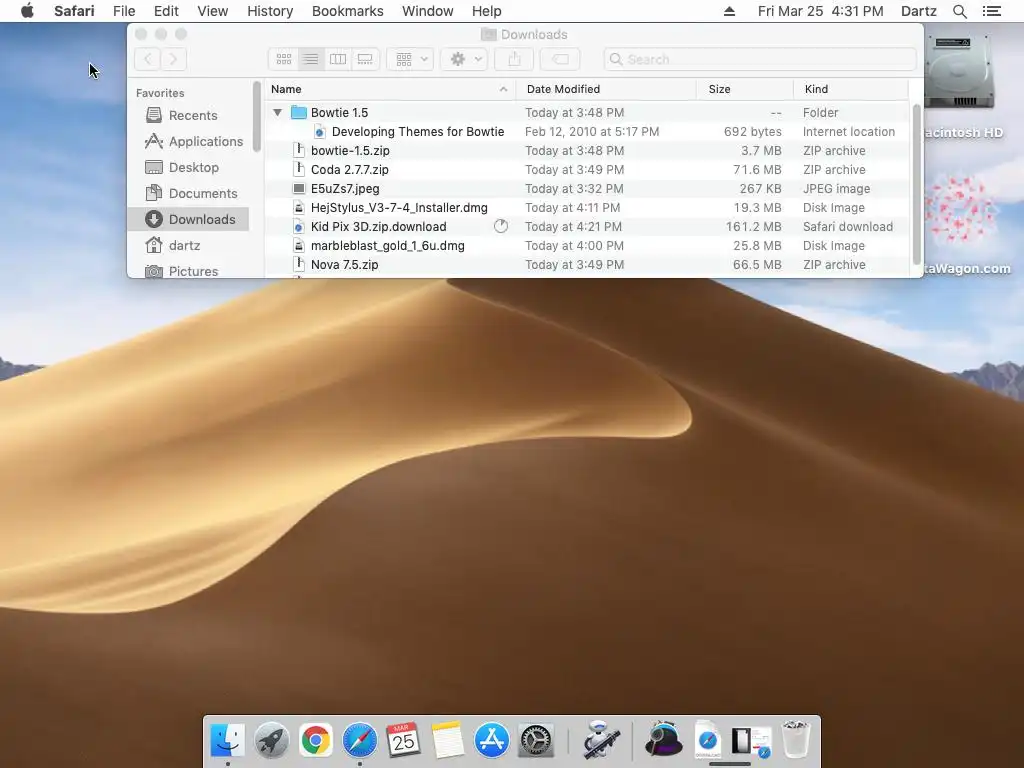
Task: Open Alfred hat icon in Dock
Action: click(664, 740)
